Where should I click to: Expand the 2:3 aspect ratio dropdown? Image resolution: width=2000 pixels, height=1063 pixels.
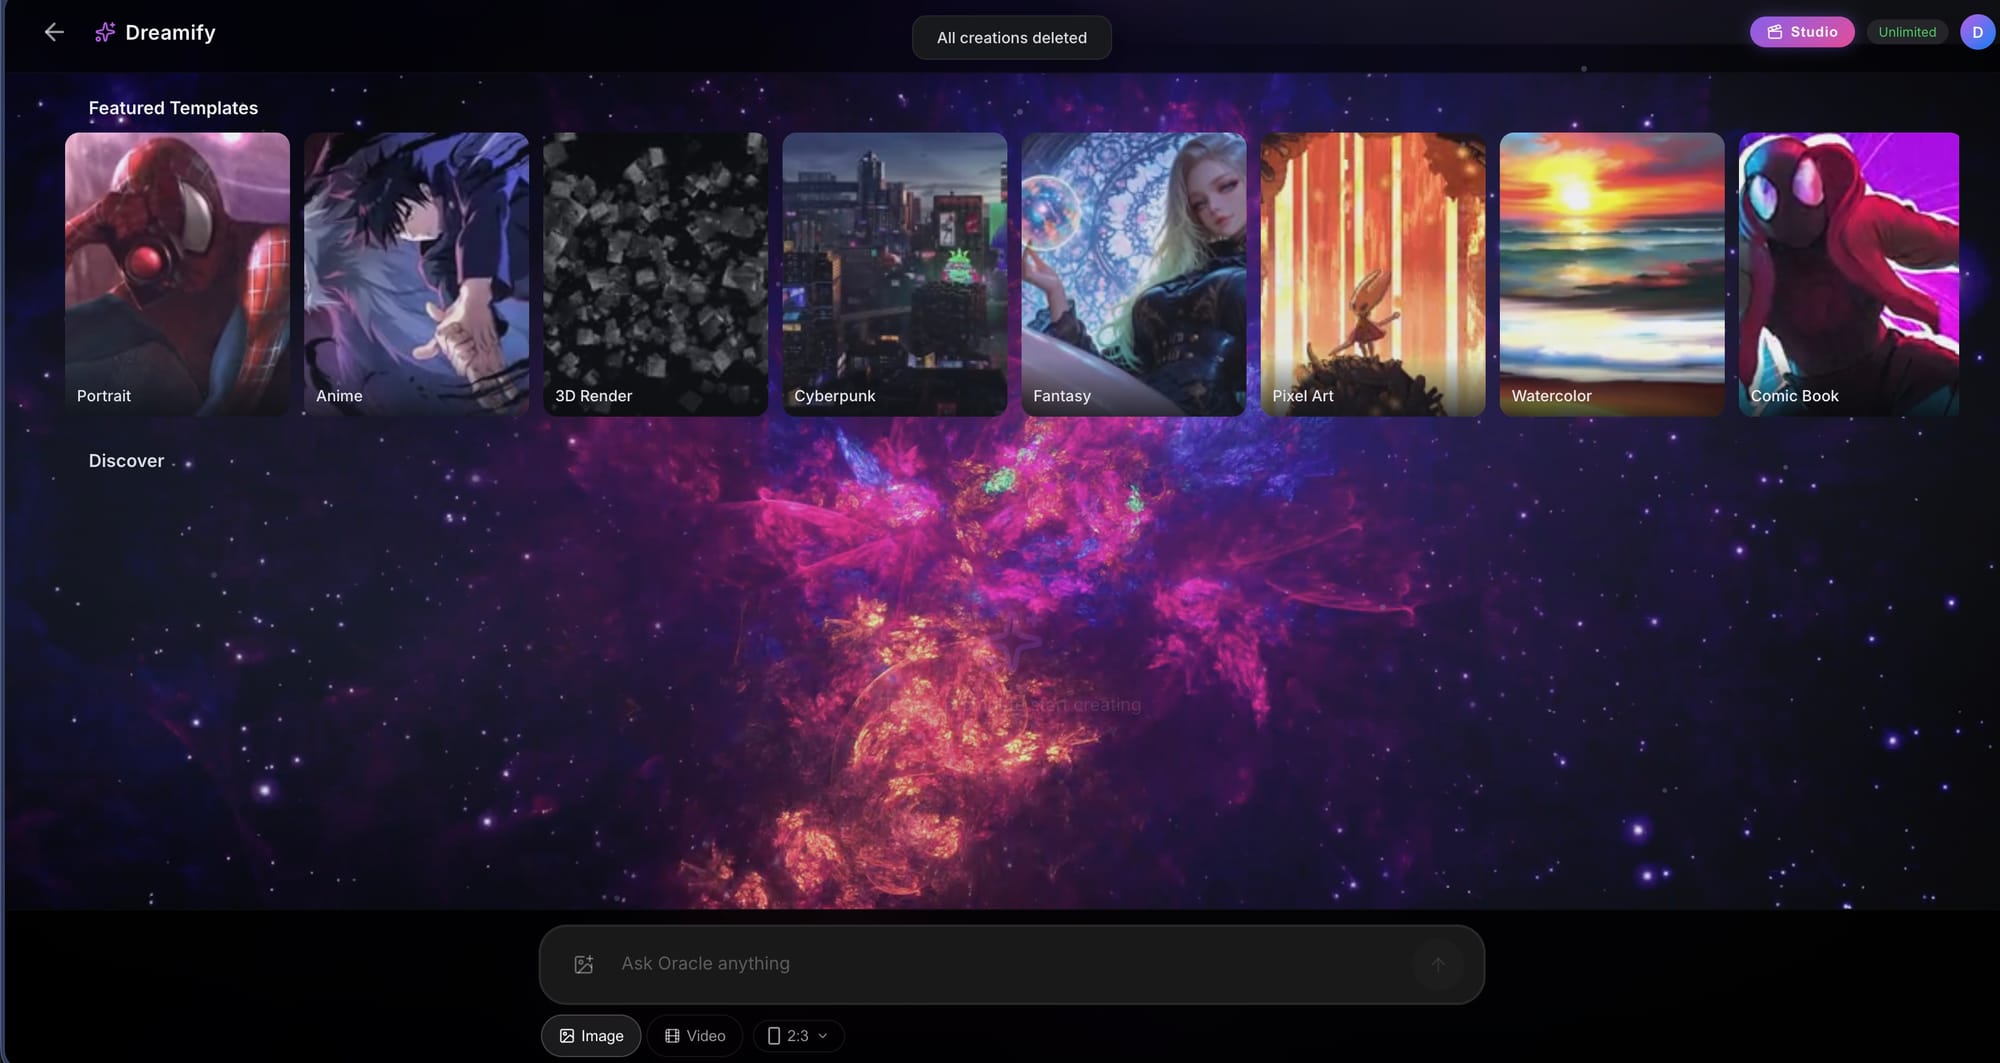[x=798, y=1036]
